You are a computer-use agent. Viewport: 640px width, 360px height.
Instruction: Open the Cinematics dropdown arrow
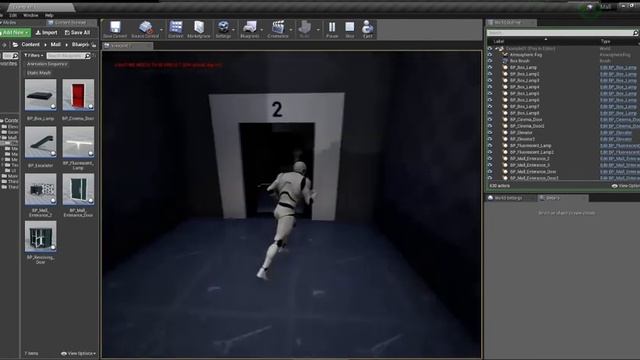click(x=291, y=30)
